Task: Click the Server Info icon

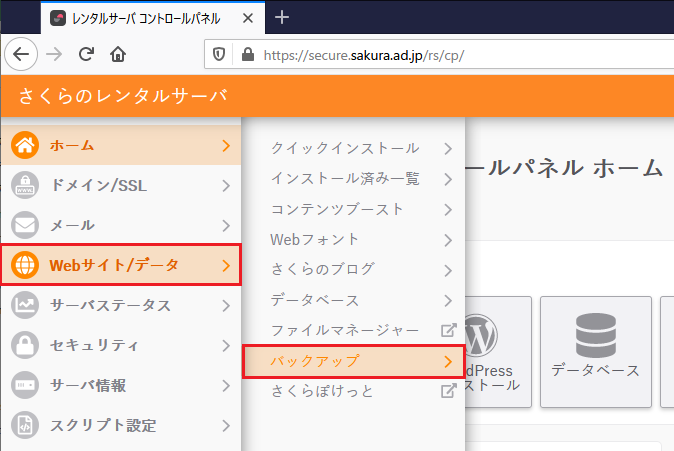Action: point(25,385)
